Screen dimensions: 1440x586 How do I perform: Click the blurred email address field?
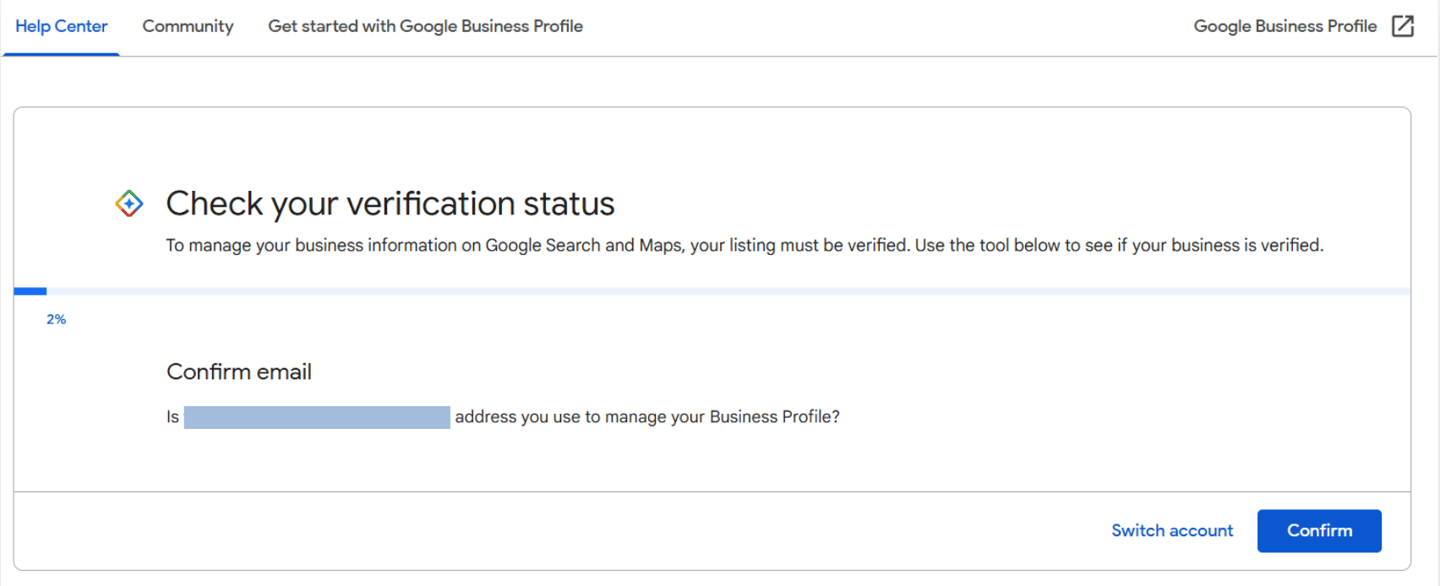[317, 417]
